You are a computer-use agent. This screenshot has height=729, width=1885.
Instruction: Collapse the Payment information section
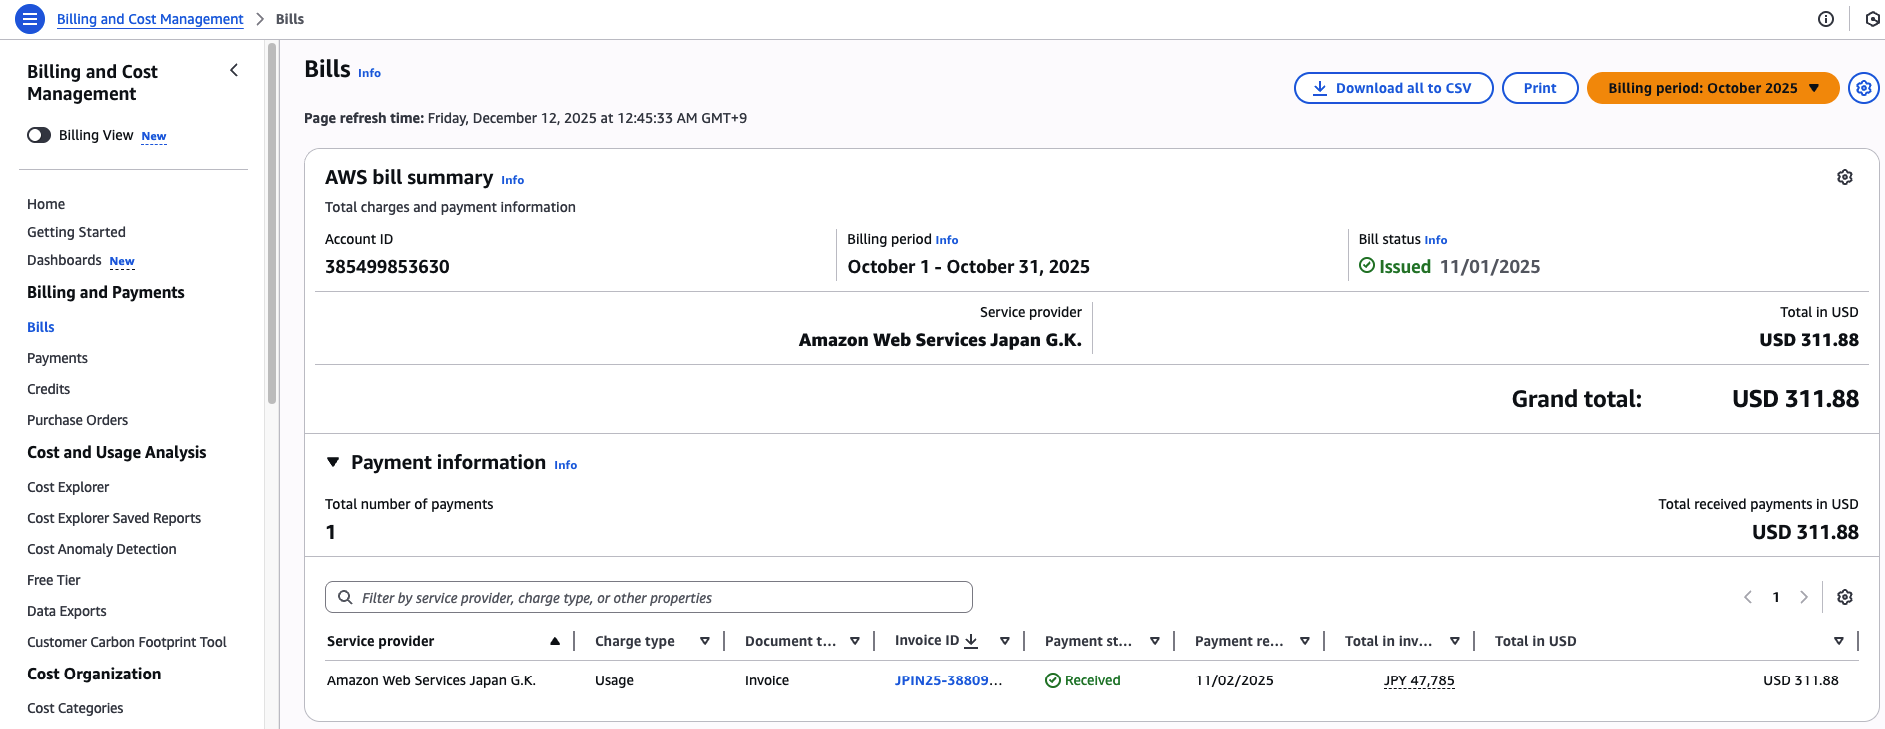click(333, 462)
